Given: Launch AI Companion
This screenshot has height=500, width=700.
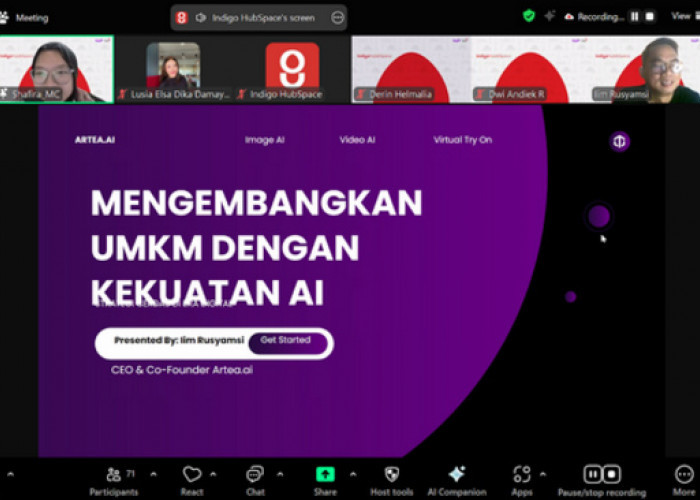Looking at the screenshot, I should tap(457, 481).
